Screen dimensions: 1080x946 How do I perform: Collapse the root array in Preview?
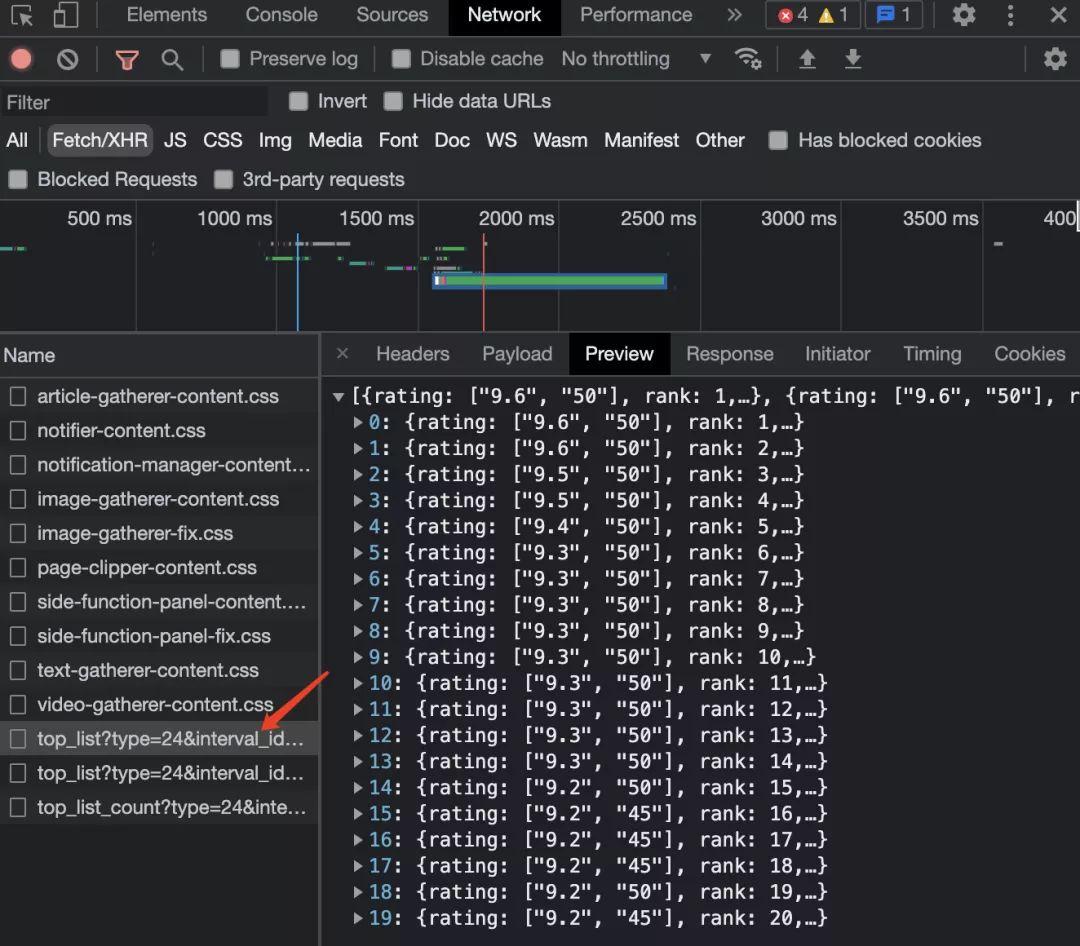(x=338, y=396)
